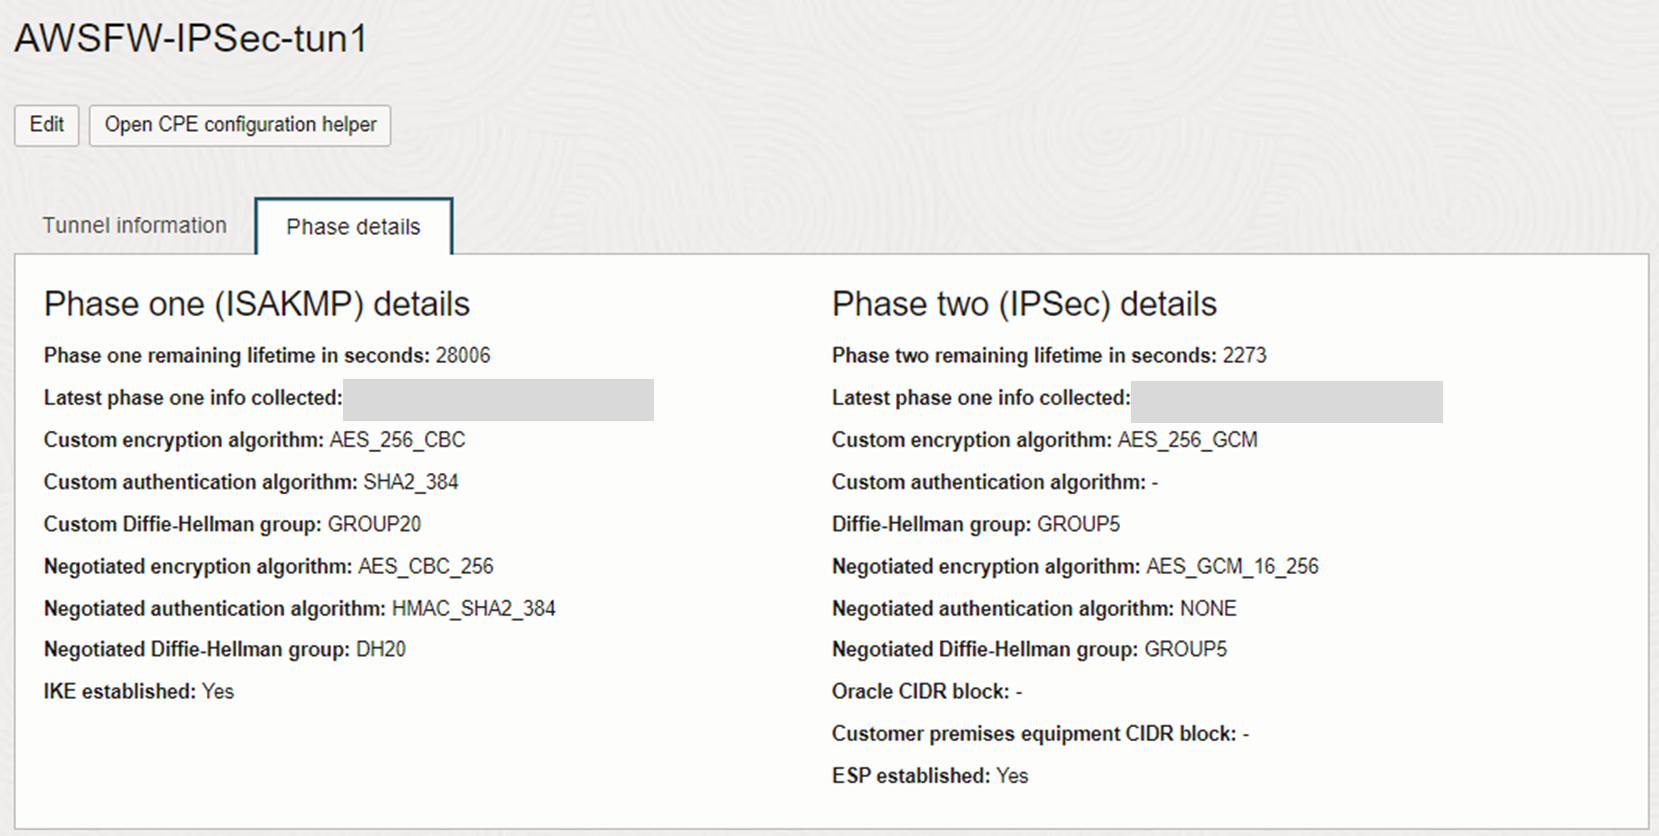Select the SHA2_384 custom authentication algorithm value
This screenshot has height=836, width=1659.
click(411, 482)
